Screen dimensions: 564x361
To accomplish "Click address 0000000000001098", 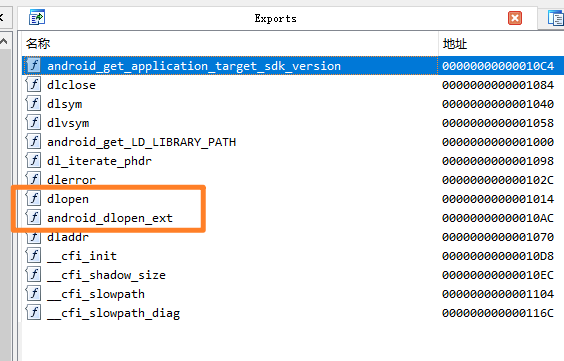I will coord(498,161).
